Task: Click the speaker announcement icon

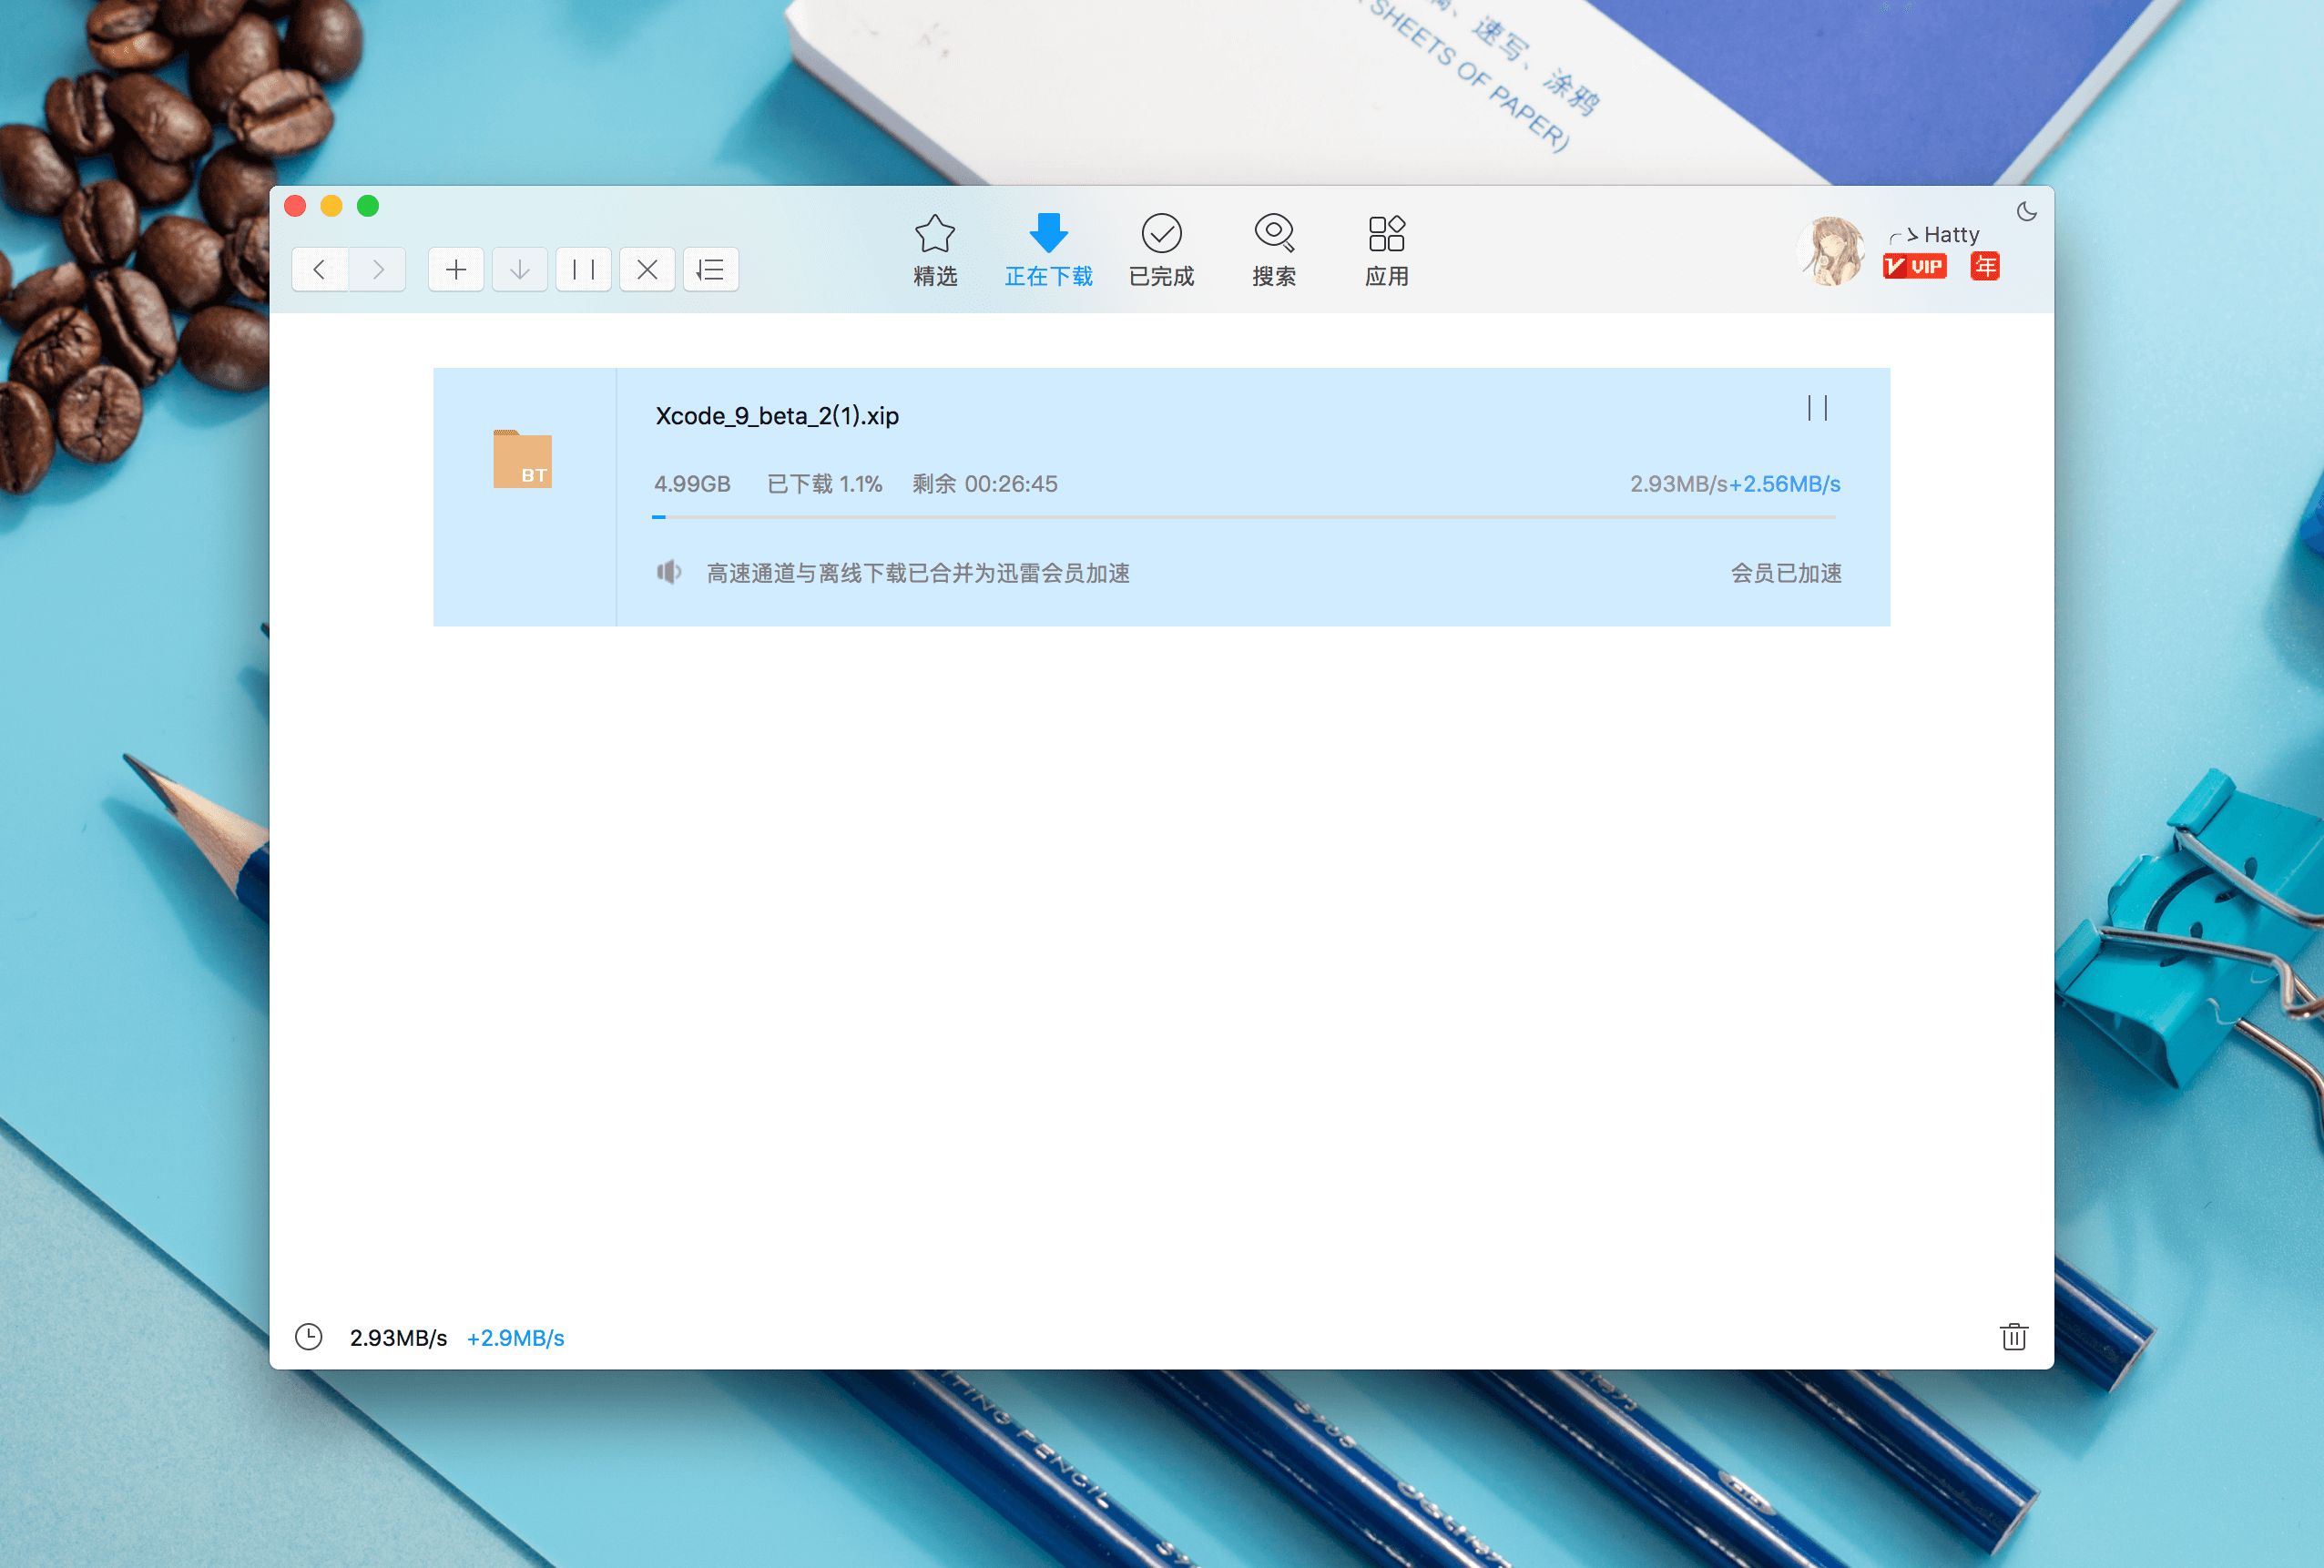Action: (x=669, y=572)
